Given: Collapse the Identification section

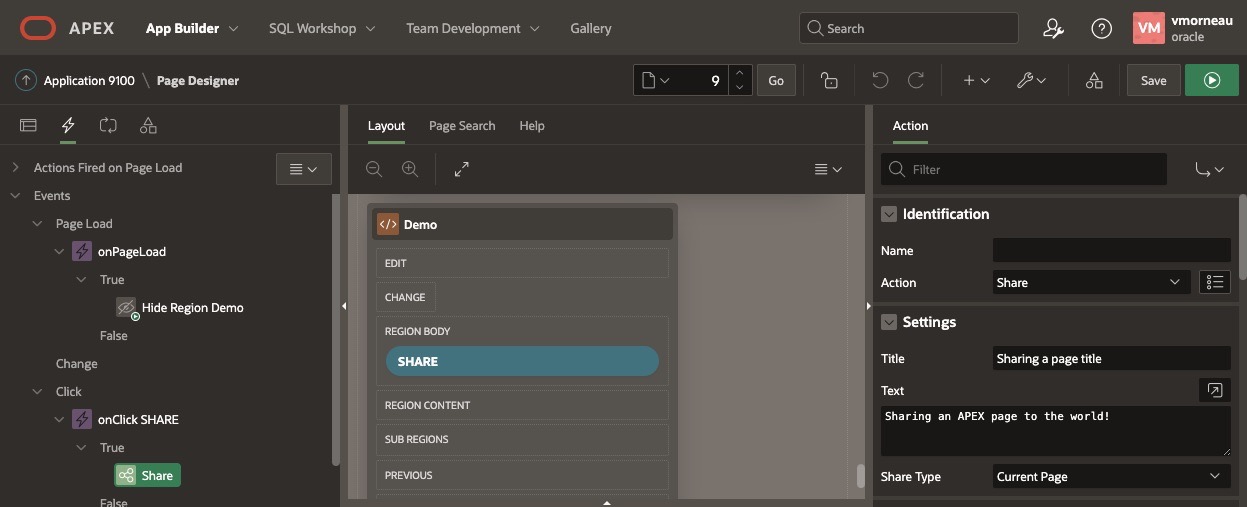Looking at the screenshot, I should (888, 214).
